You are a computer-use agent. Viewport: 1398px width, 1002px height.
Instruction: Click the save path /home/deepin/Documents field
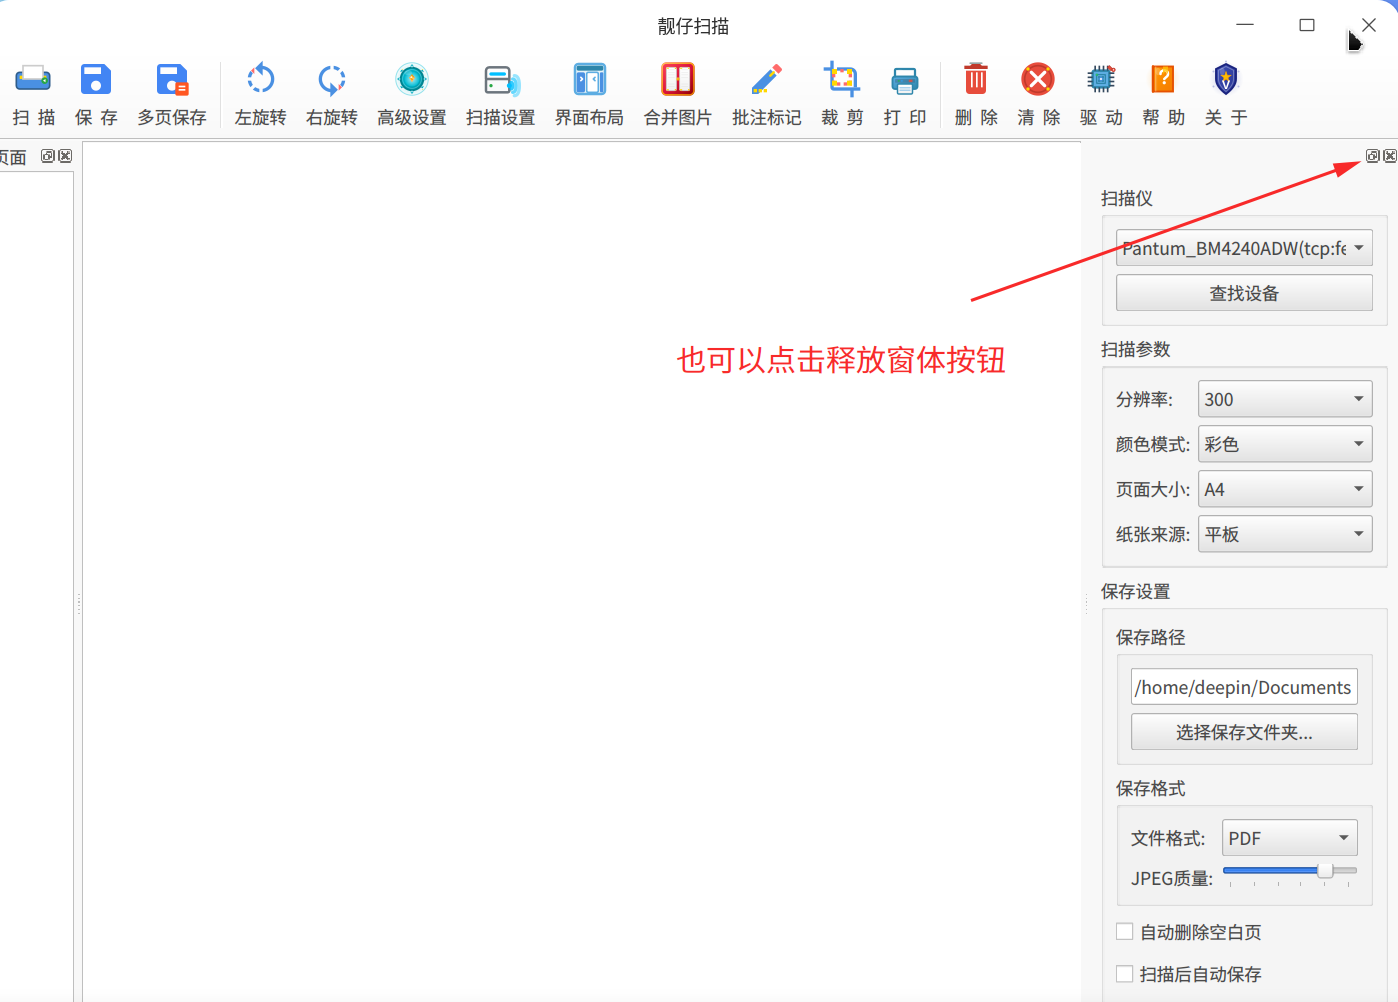pyautogui.click(x=1244, y=687)
